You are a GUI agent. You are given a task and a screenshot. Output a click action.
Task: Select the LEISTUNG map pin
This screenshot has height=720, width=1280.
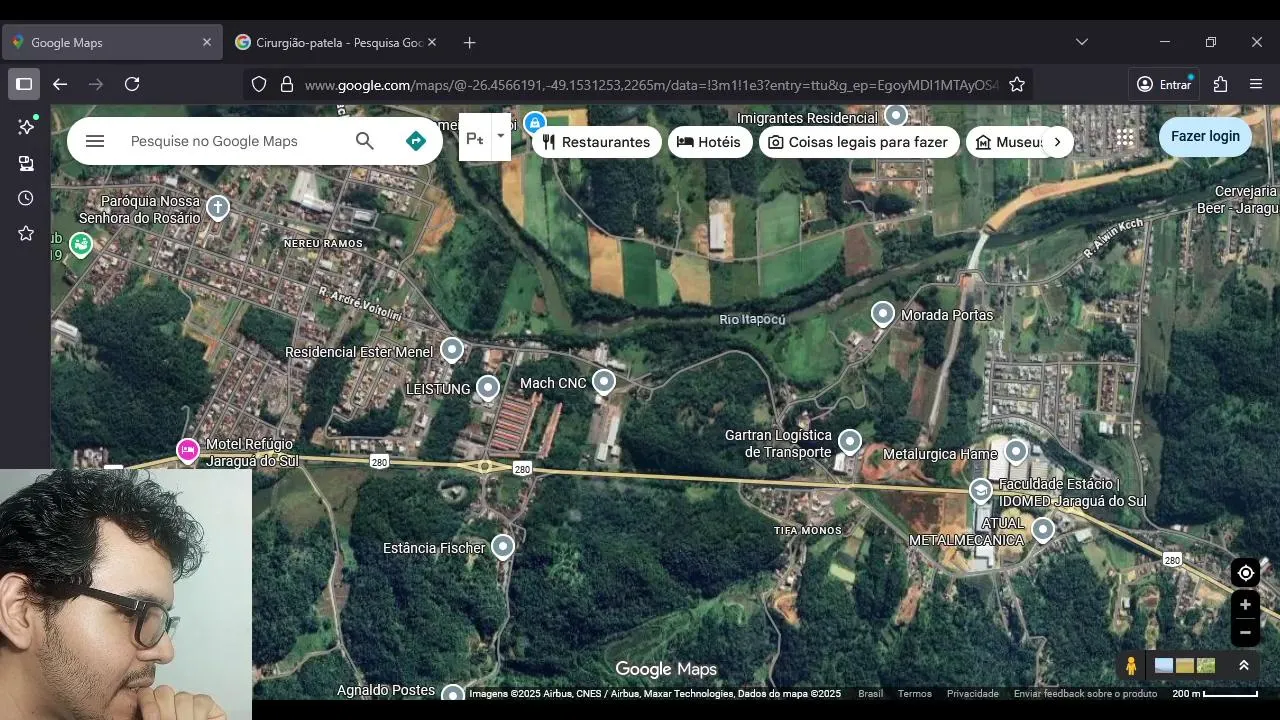tap(488, 387)
